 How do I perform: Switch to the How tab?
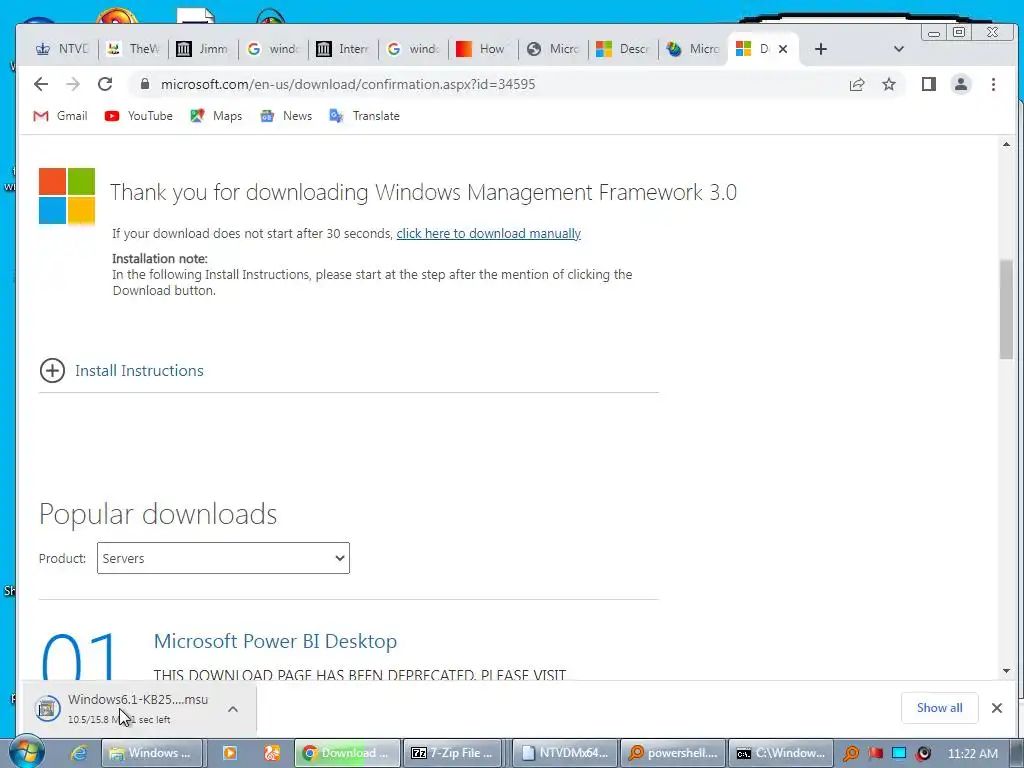(x=483, y=49)
